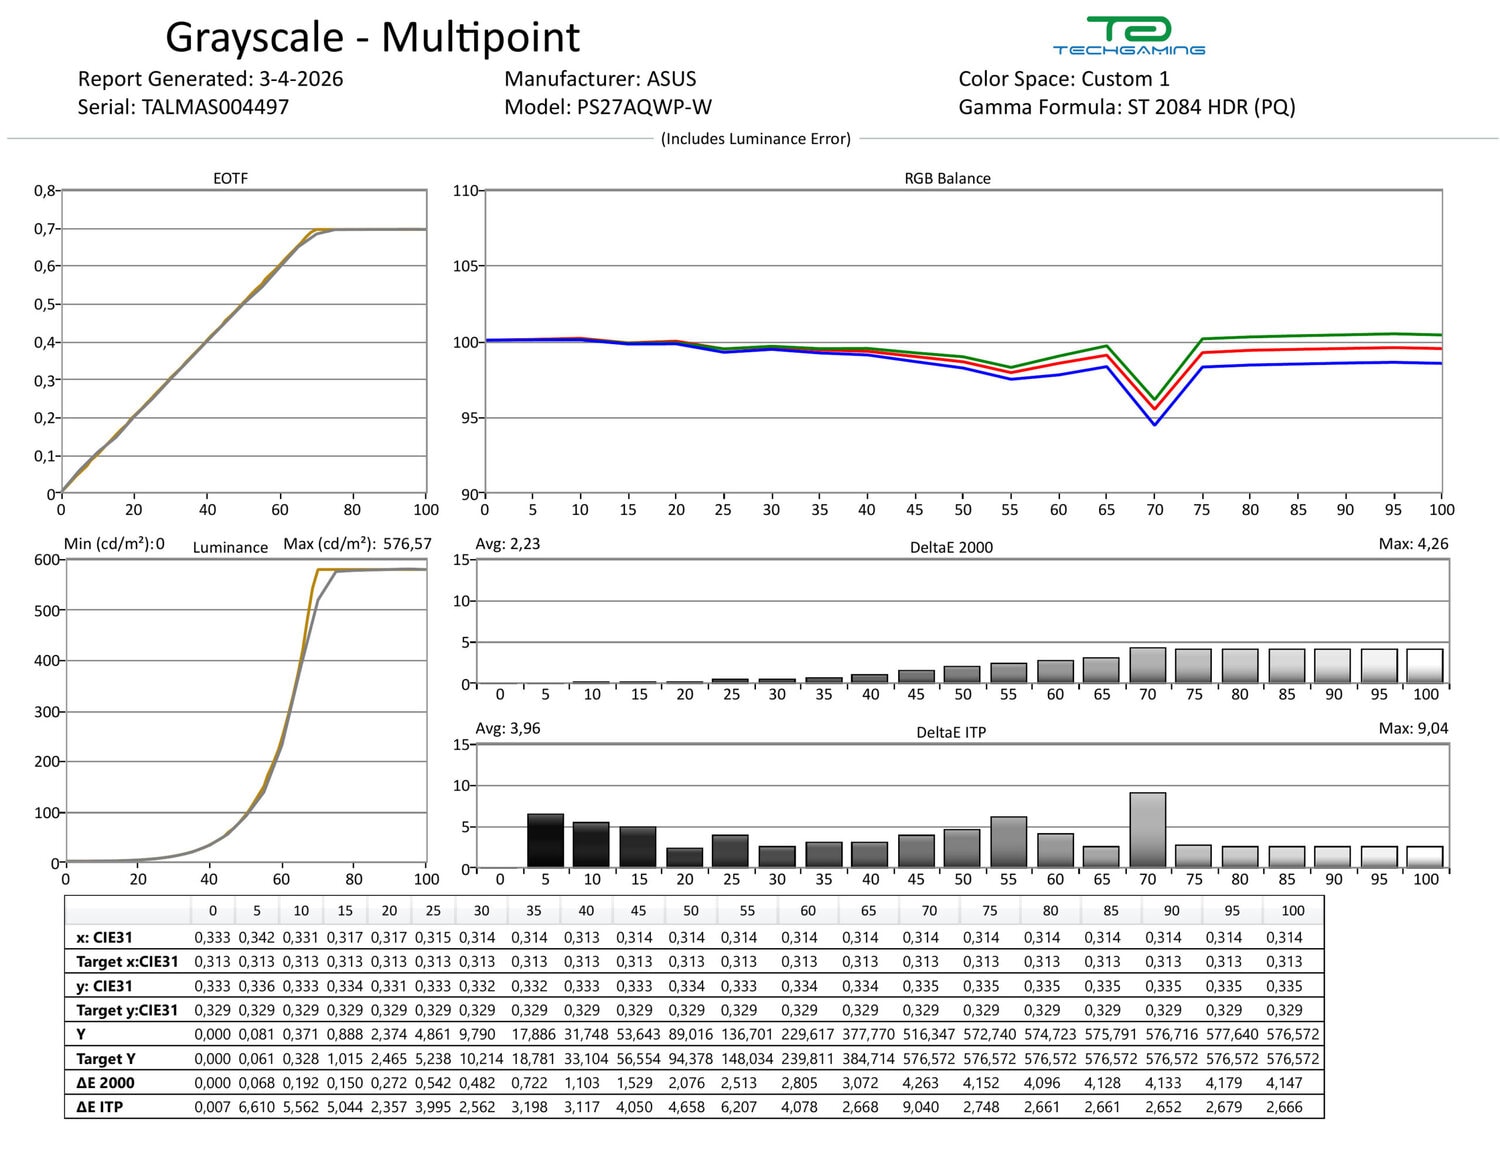Click the Avg: 3,96 label above DeltaE ITP
The image size is (1500, 1159).
coord(507,728)
